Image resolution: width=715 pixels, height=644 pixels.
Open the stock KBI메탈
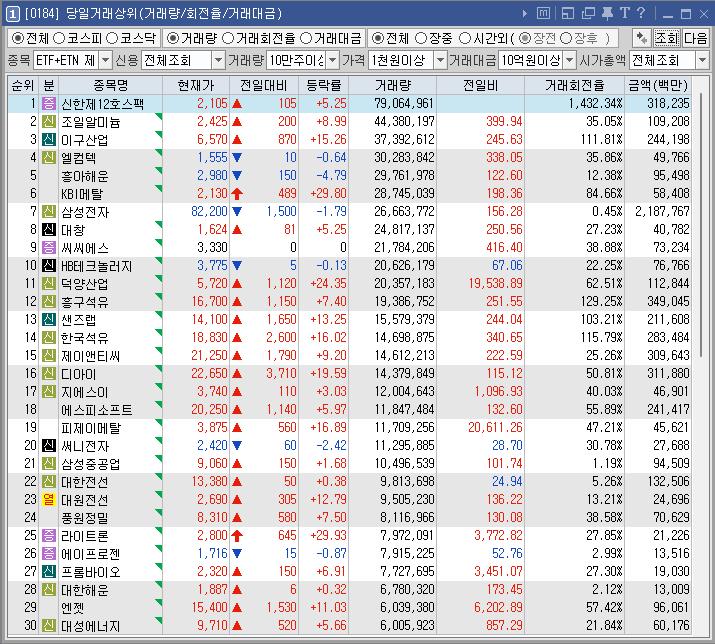(x=82, y=194)
